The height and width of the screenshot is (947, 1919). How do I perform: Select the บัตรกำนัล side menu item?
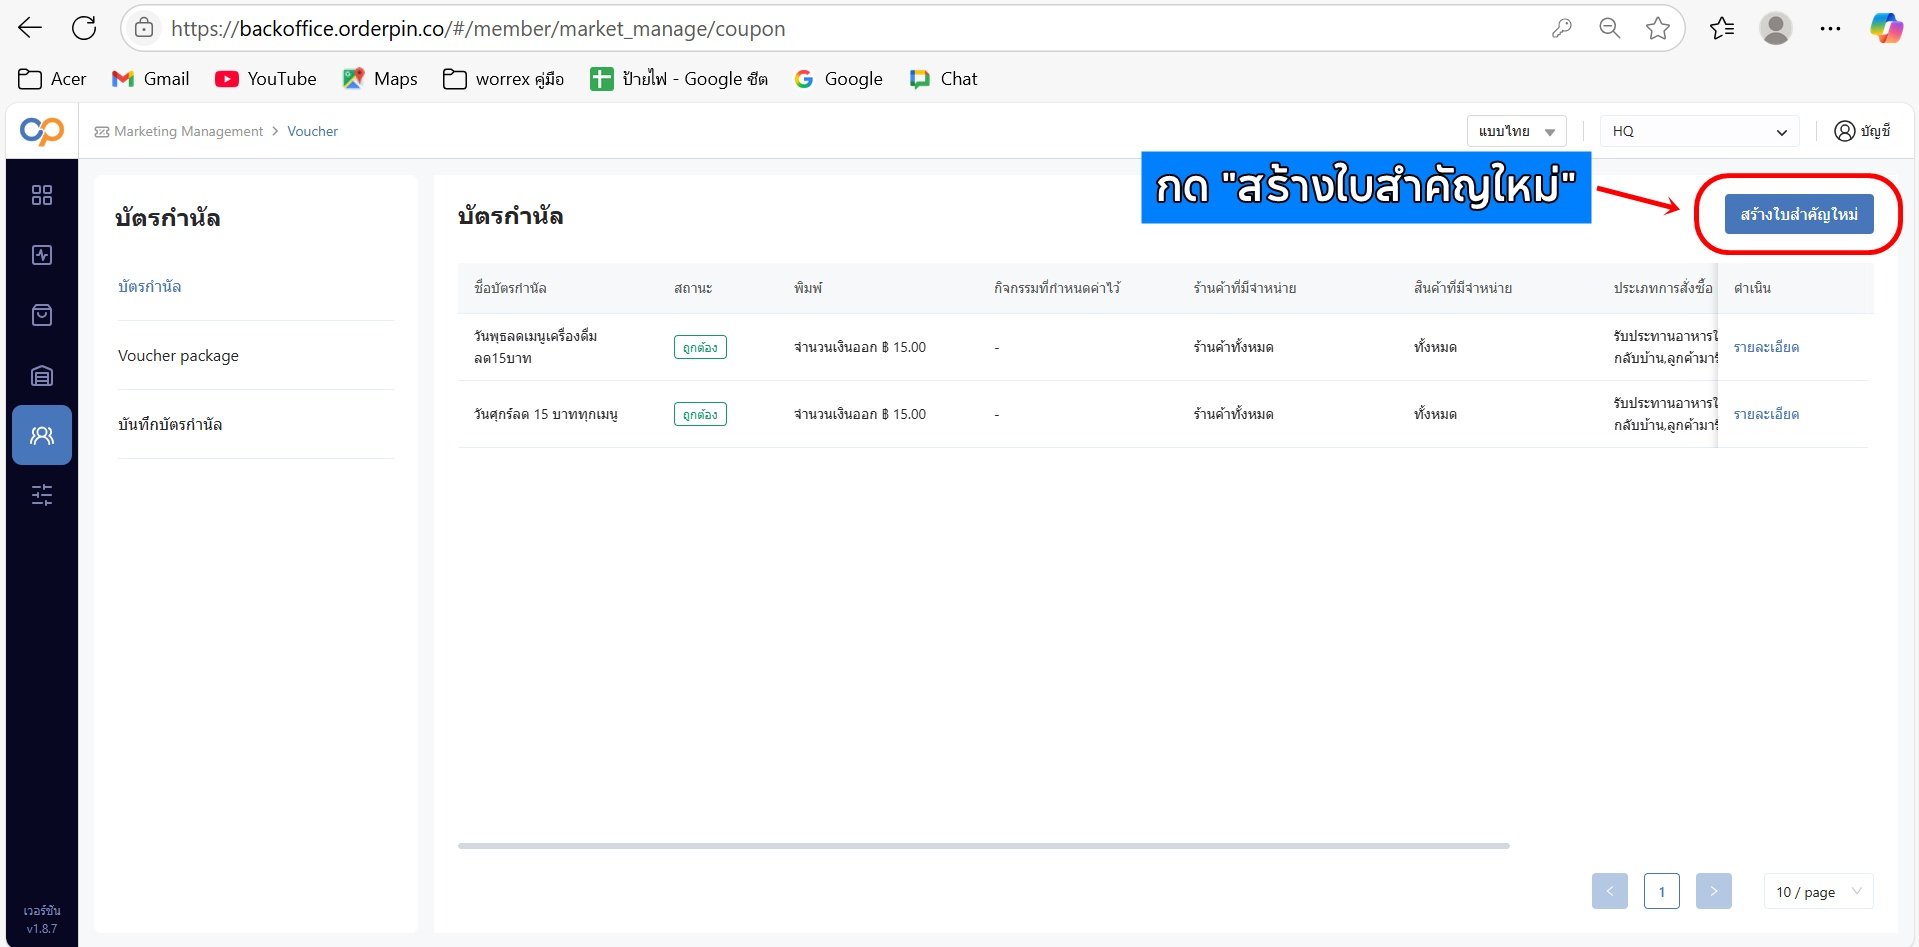point(150,287)
